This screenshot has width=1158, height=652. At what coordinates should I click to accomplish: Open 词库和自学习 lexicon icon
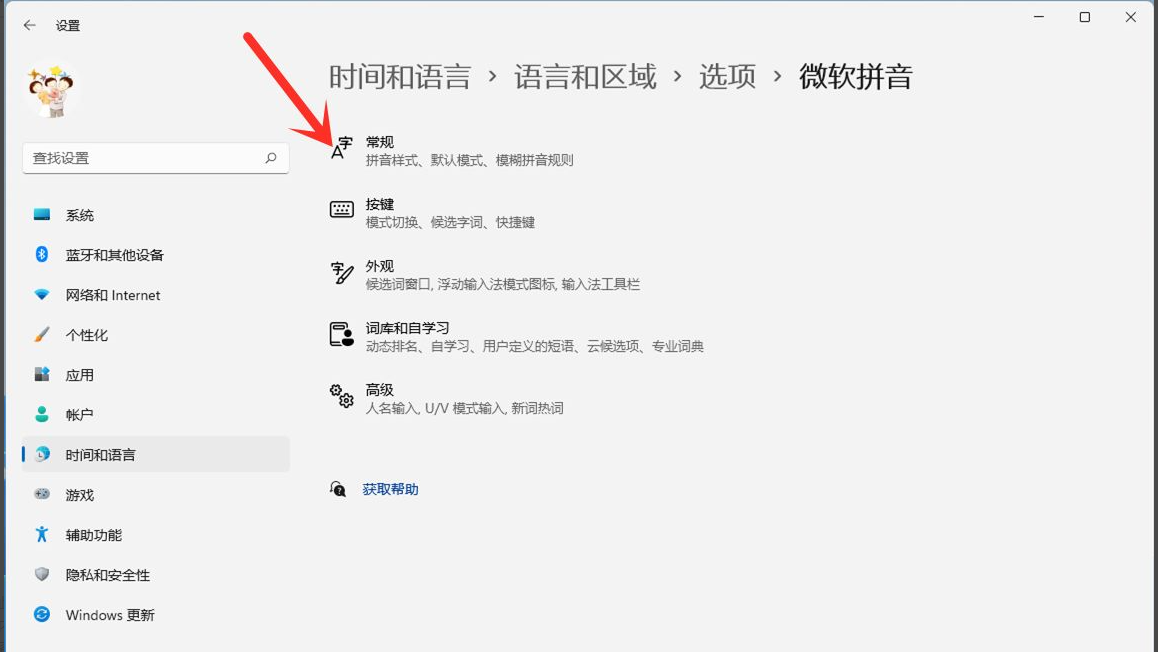[x=342, y=335]
